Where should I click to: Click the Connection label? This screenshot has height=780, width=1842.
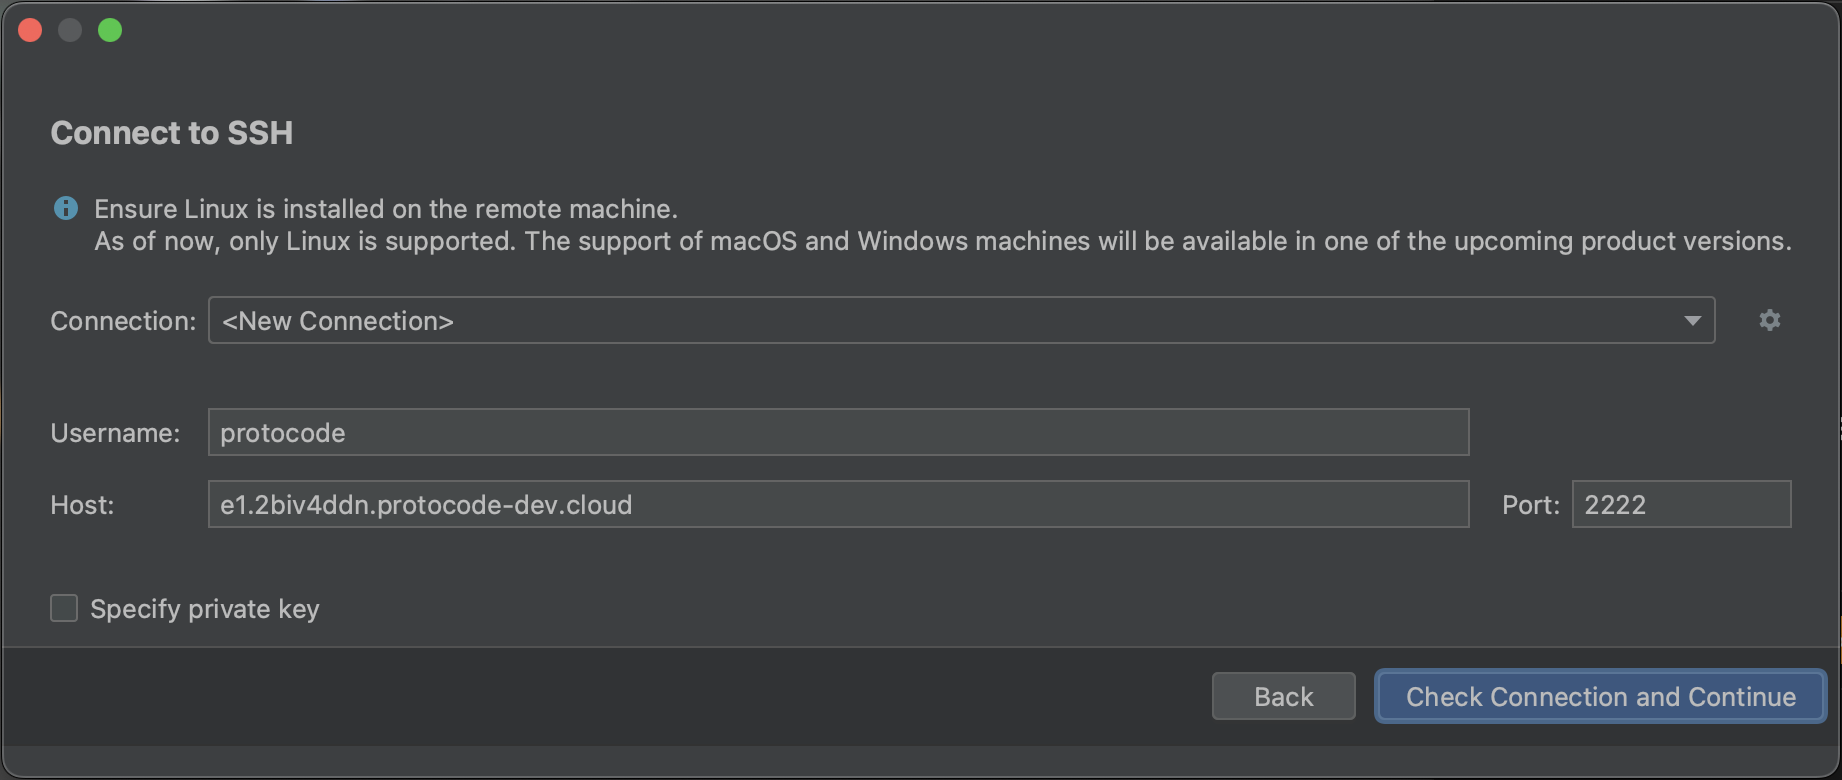(x=123, y=321)
